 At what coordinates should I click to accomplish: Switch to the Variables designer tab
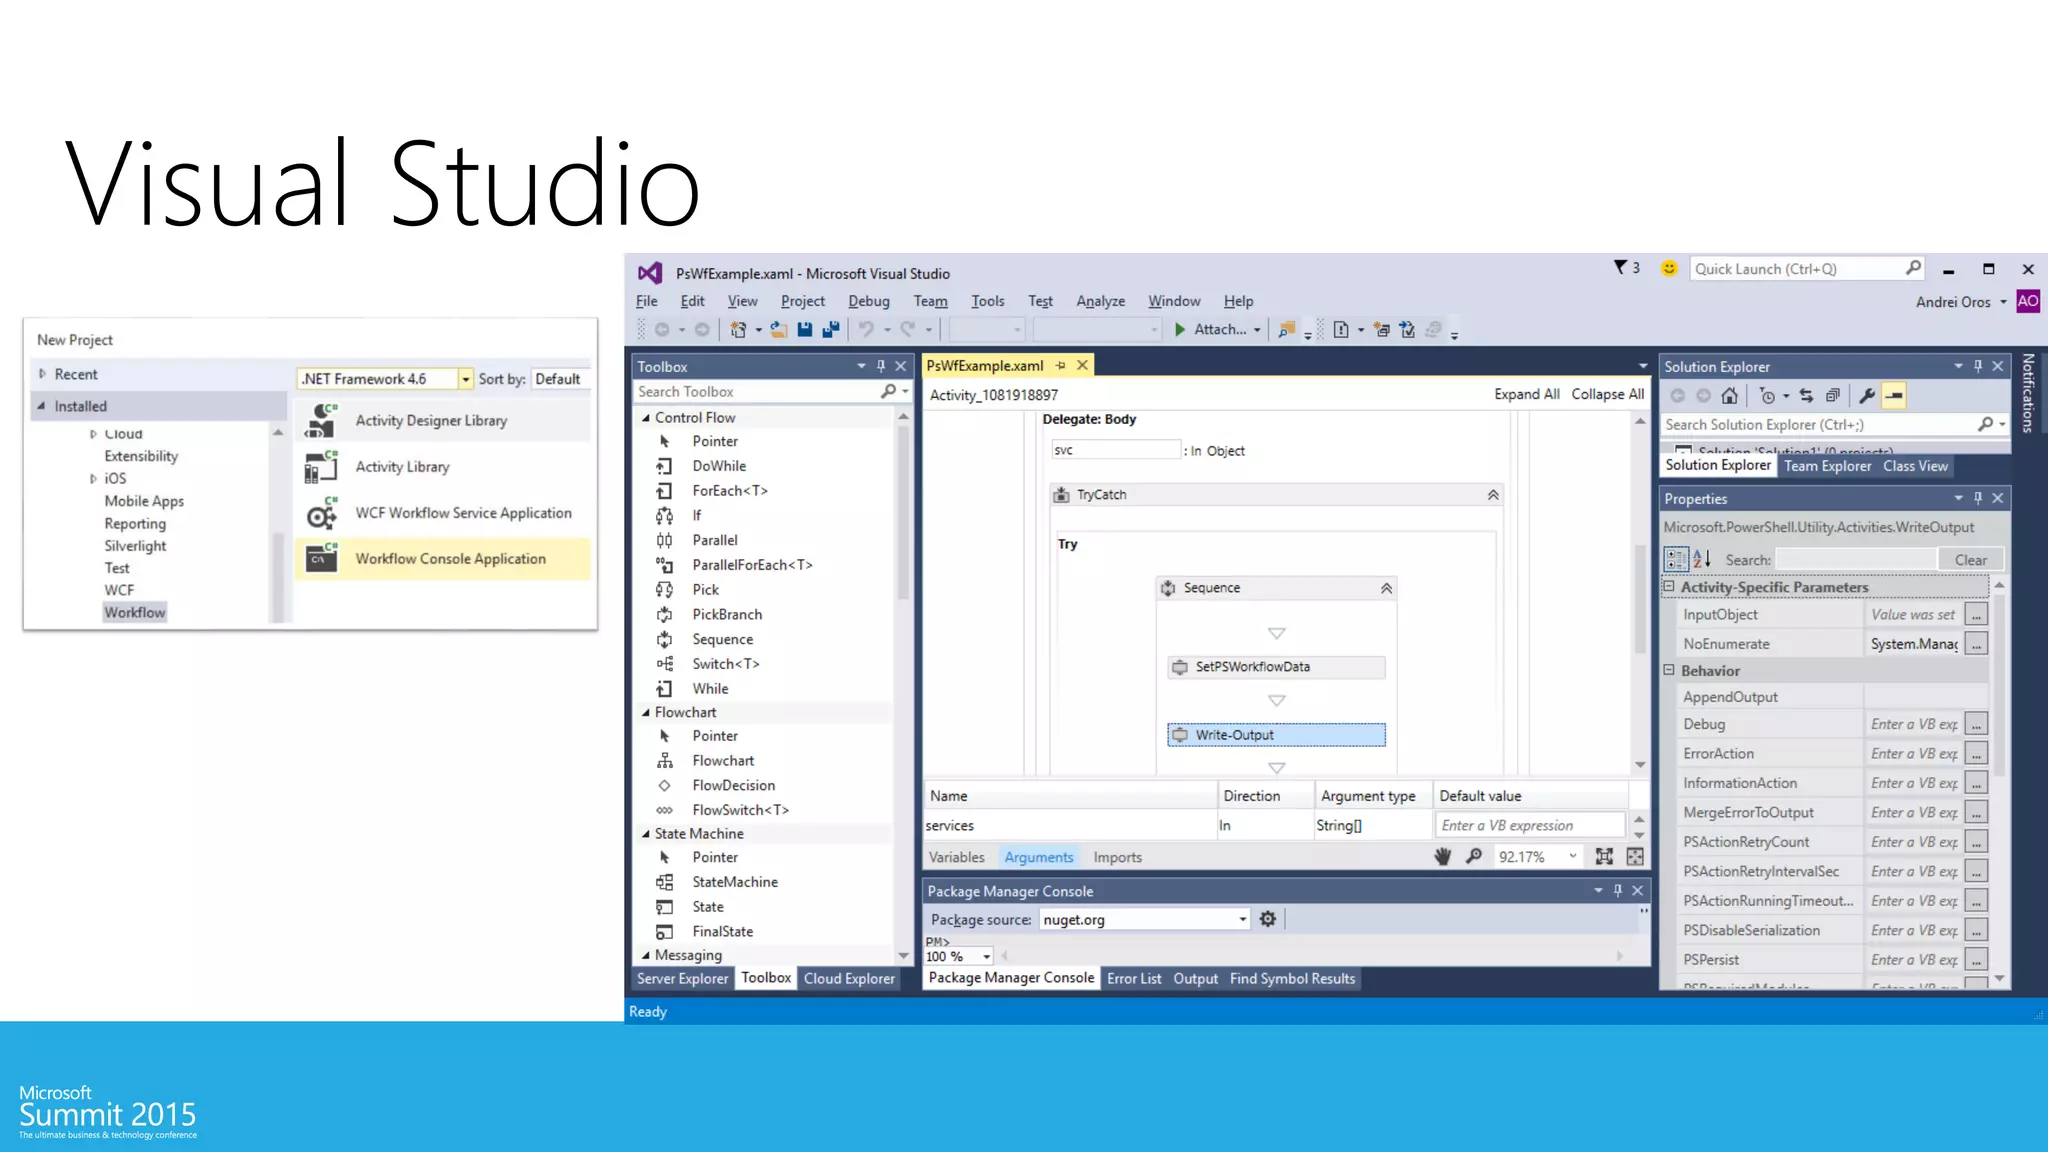tap(956, 857)
